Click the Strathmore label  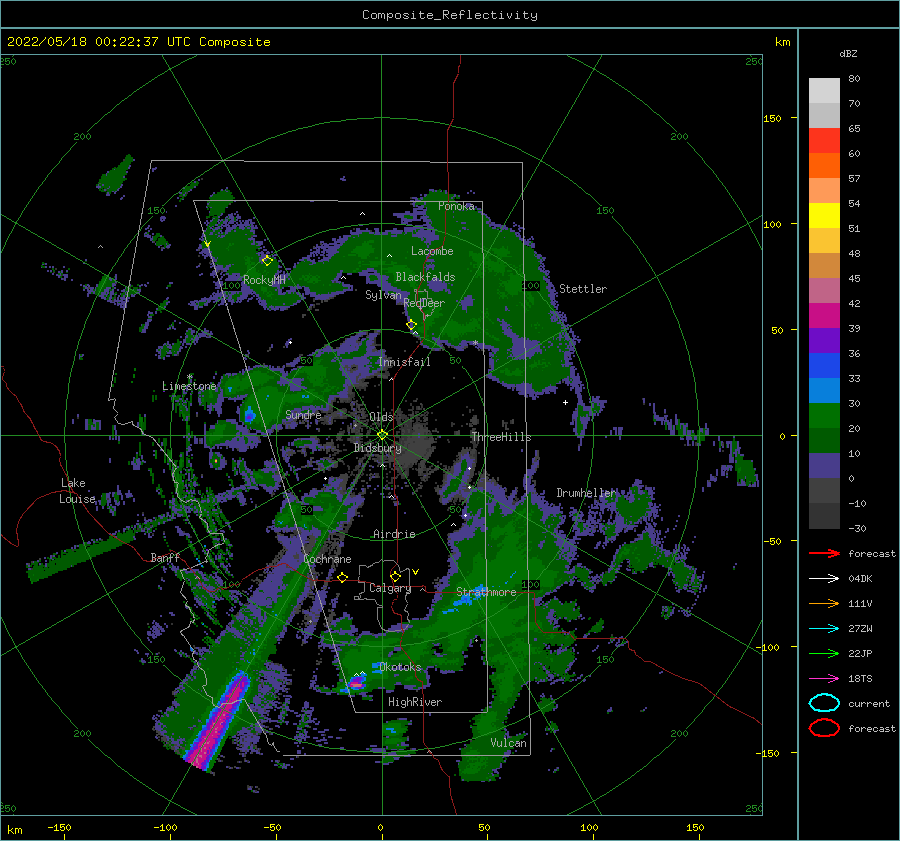tap(486, 592)
